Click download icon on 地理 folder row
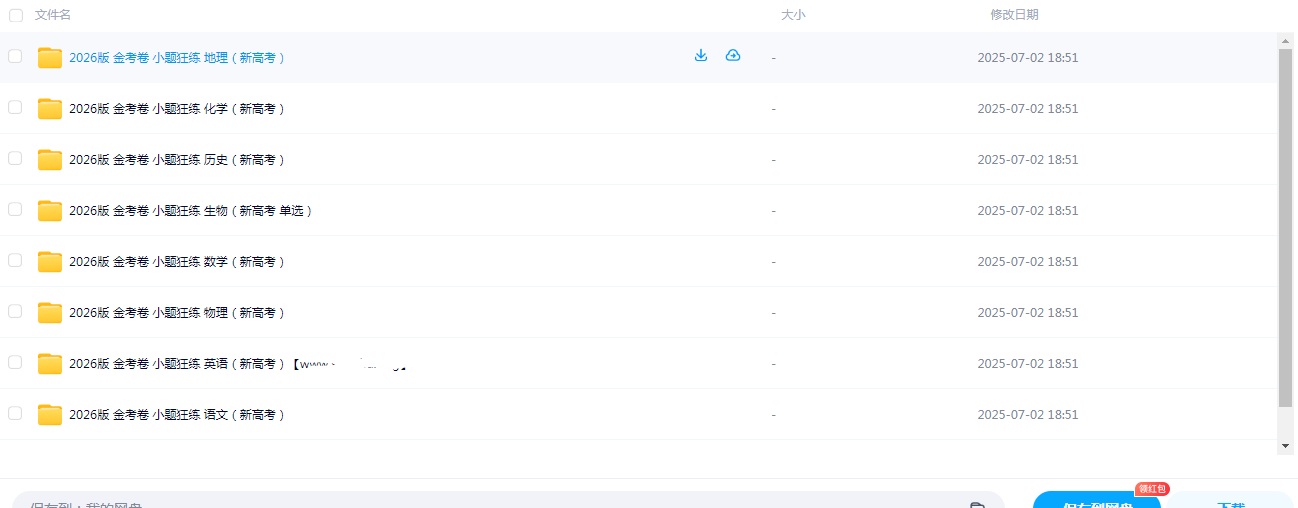The width and height of the screenshot is (1298, 508). 701,56
